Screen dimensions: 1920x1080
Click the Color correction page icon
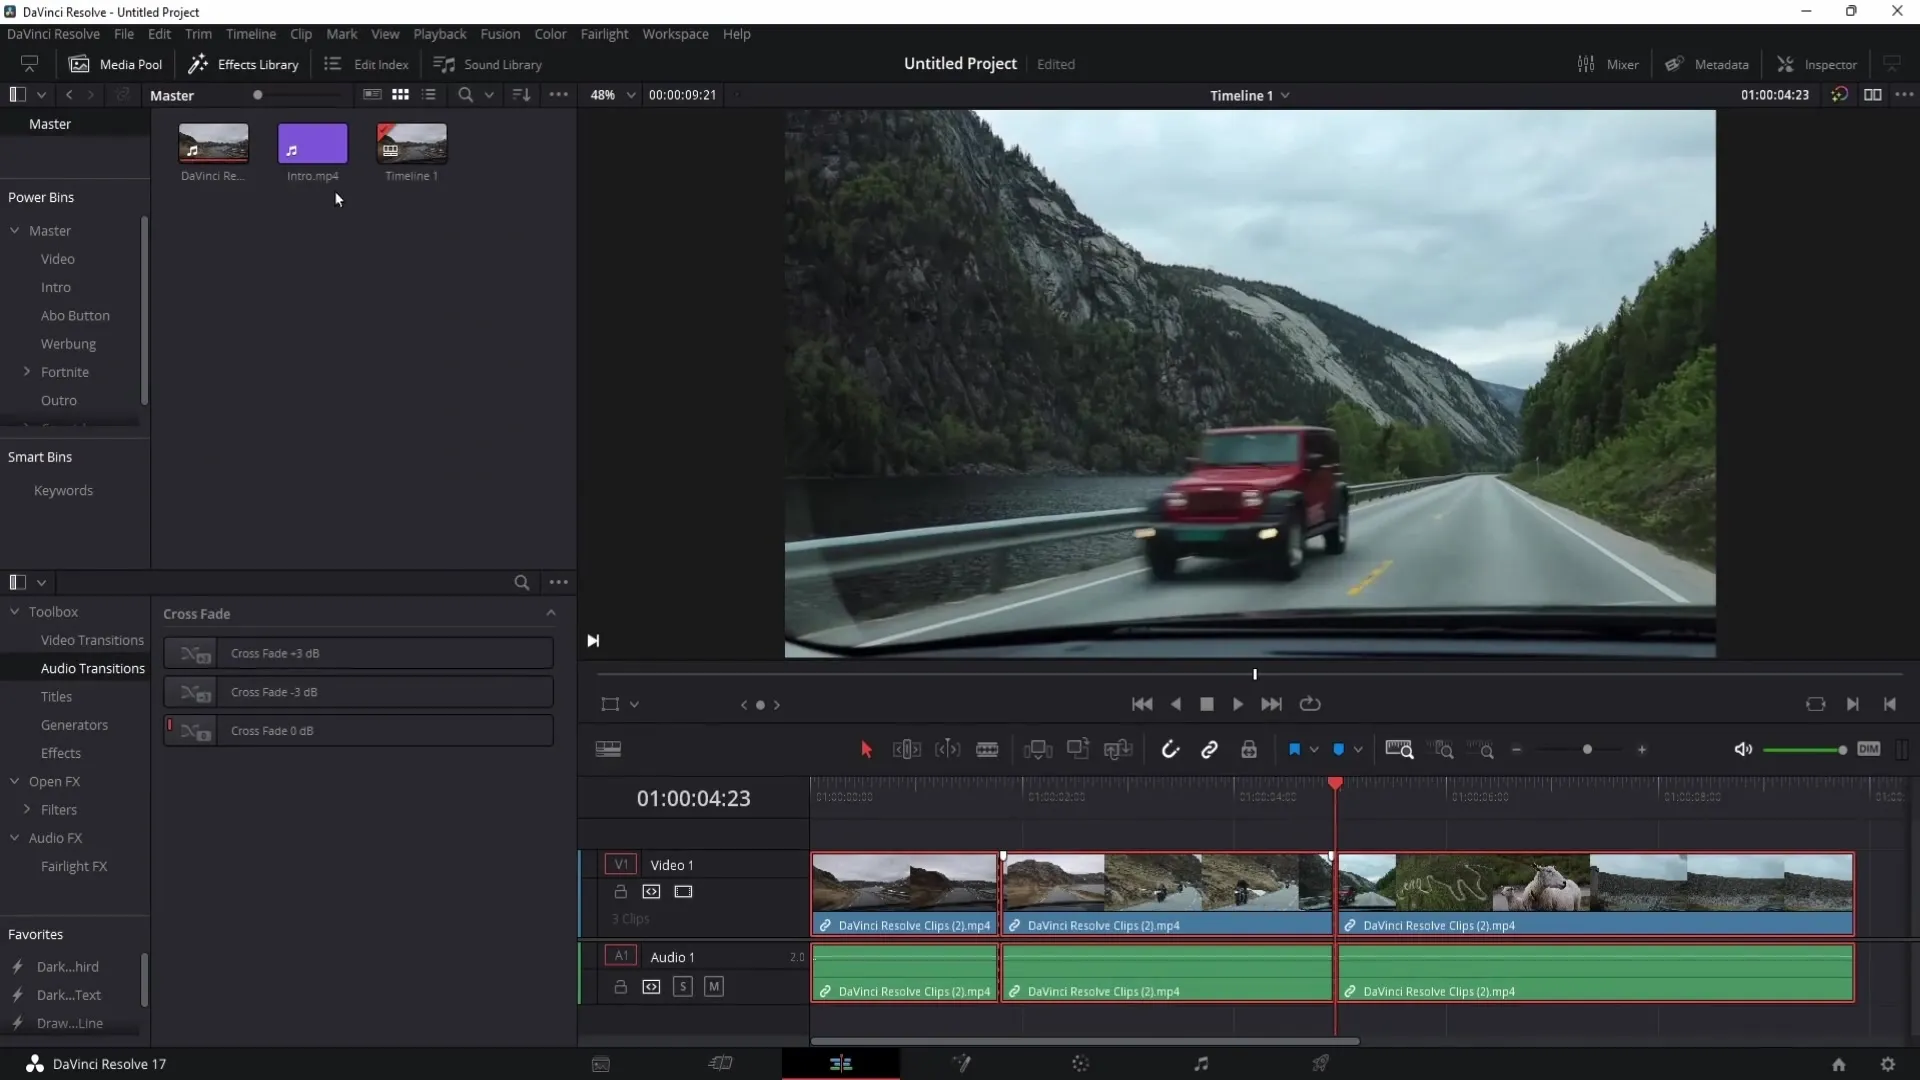1080,1063
